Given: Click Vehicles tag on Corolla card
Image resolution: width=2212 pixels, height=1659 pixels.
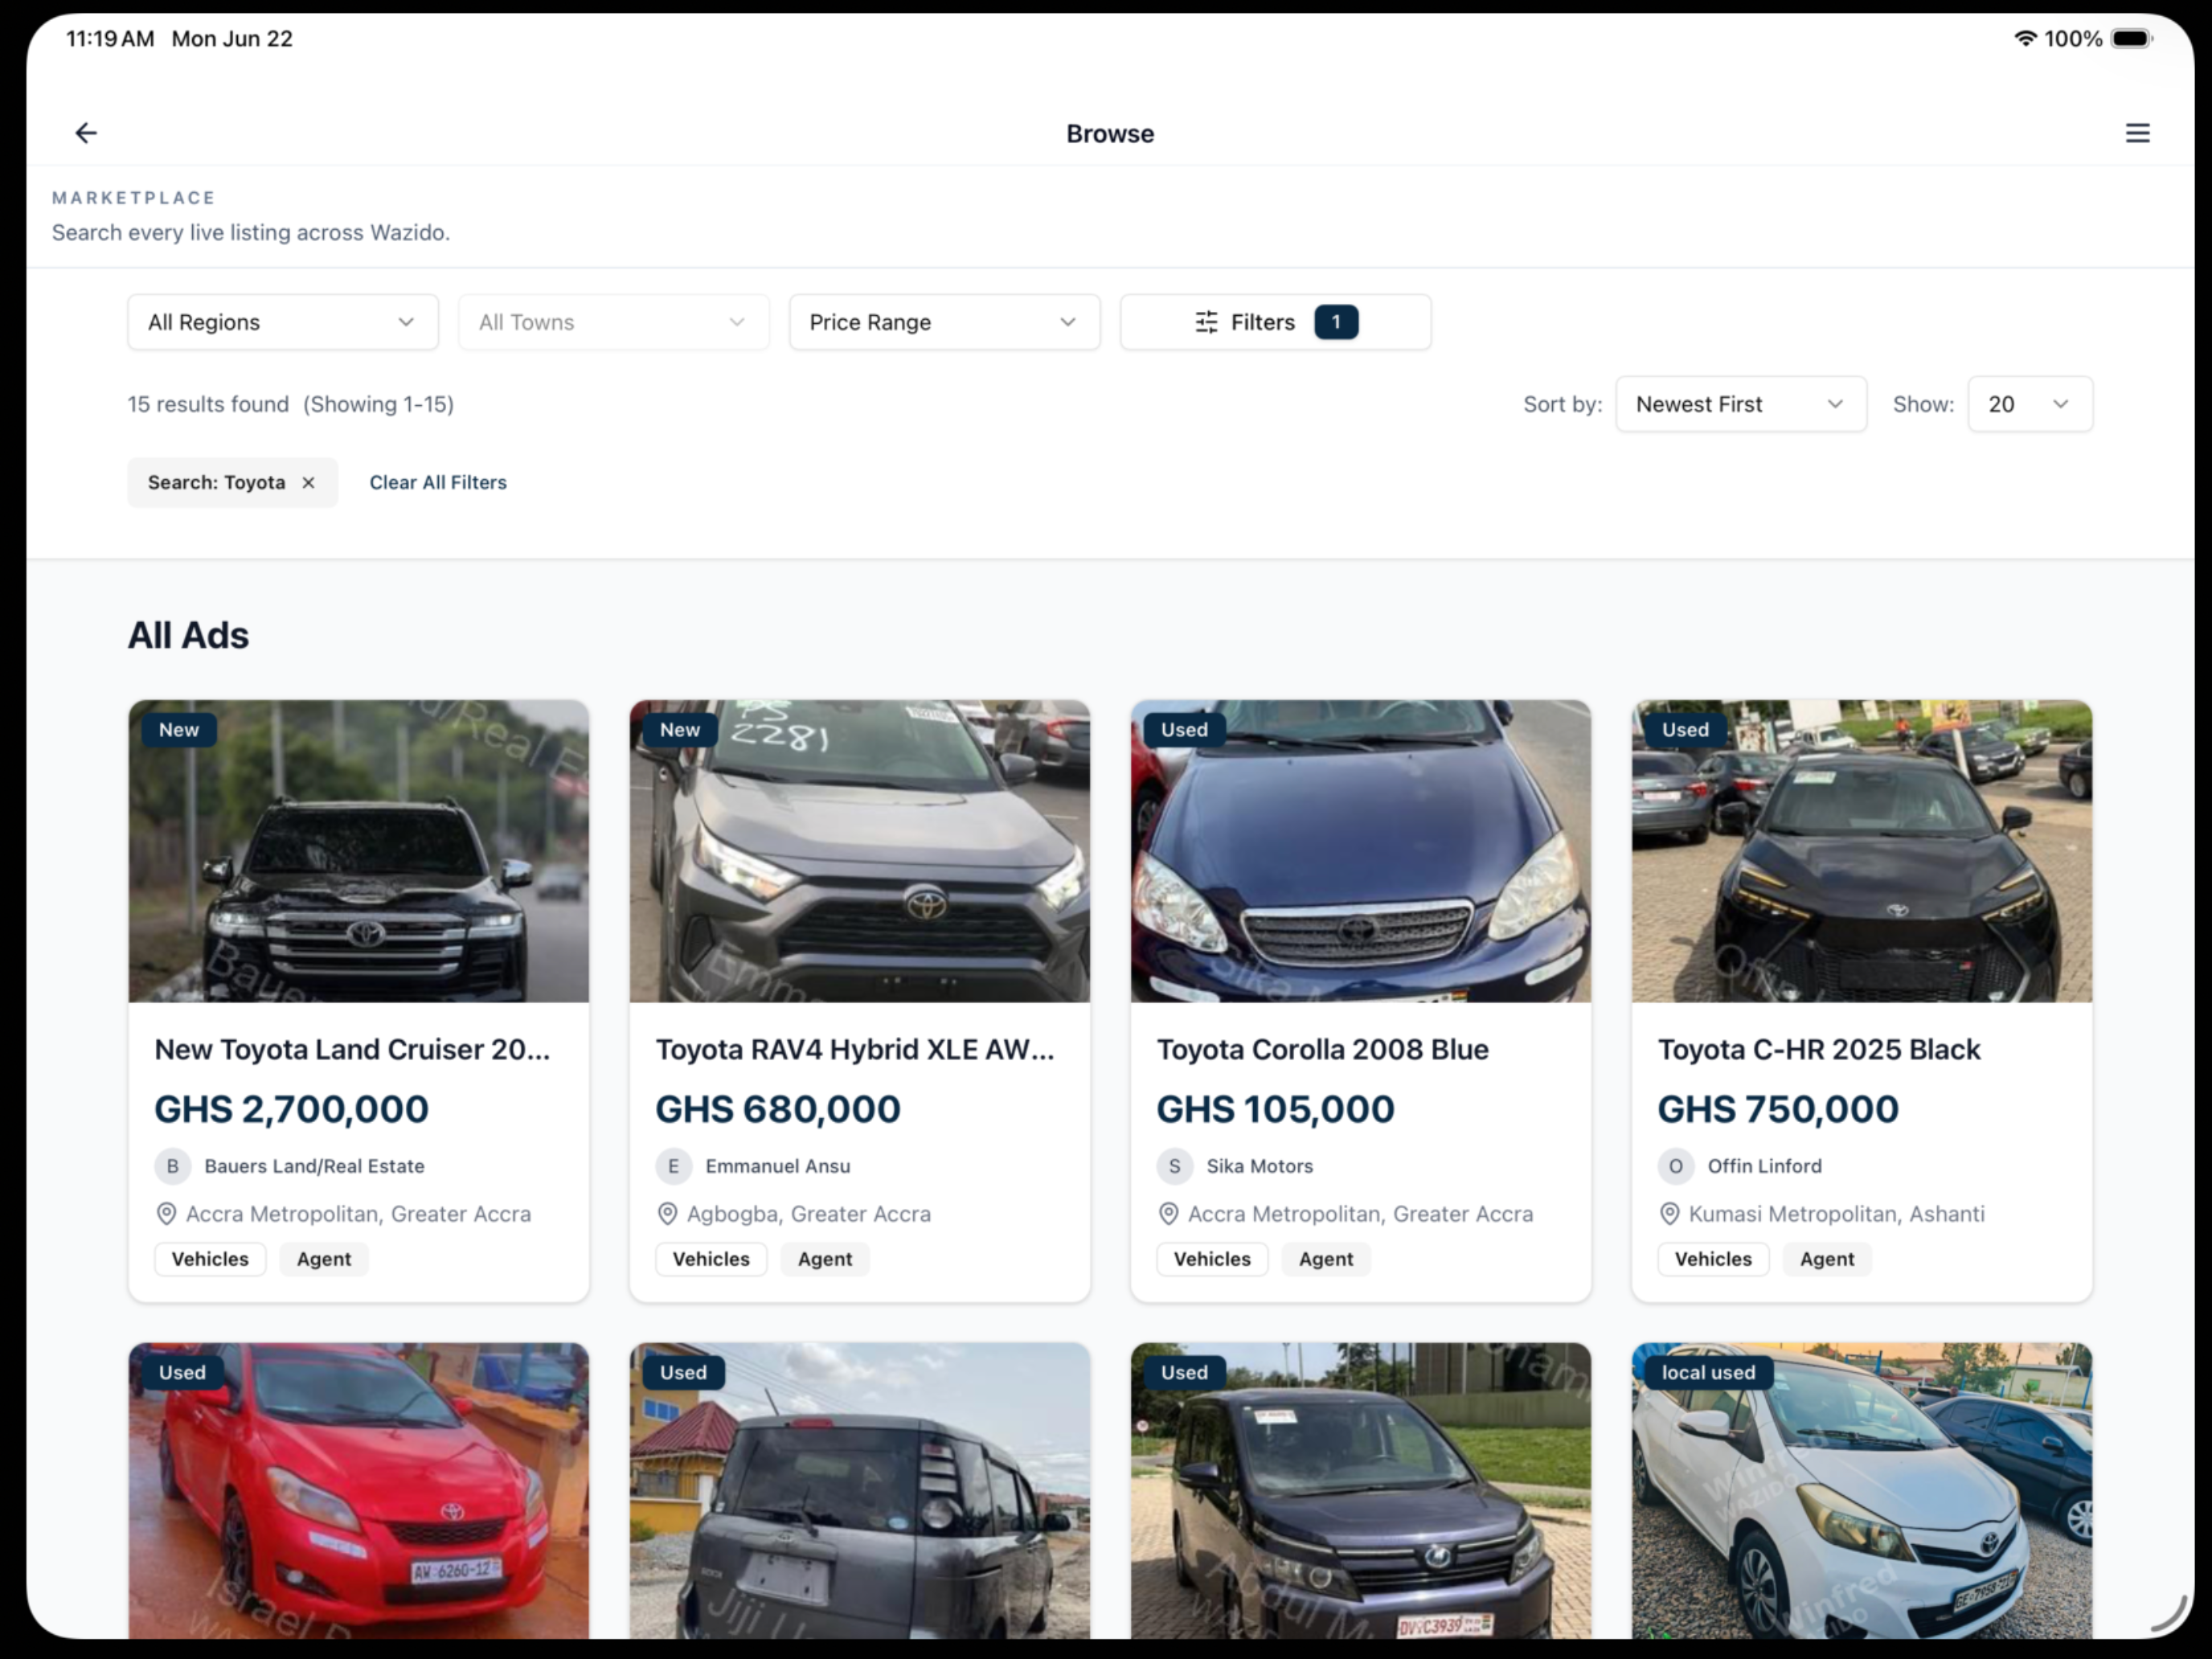Looking at the screenshot, I should tap(1212, 1259).
